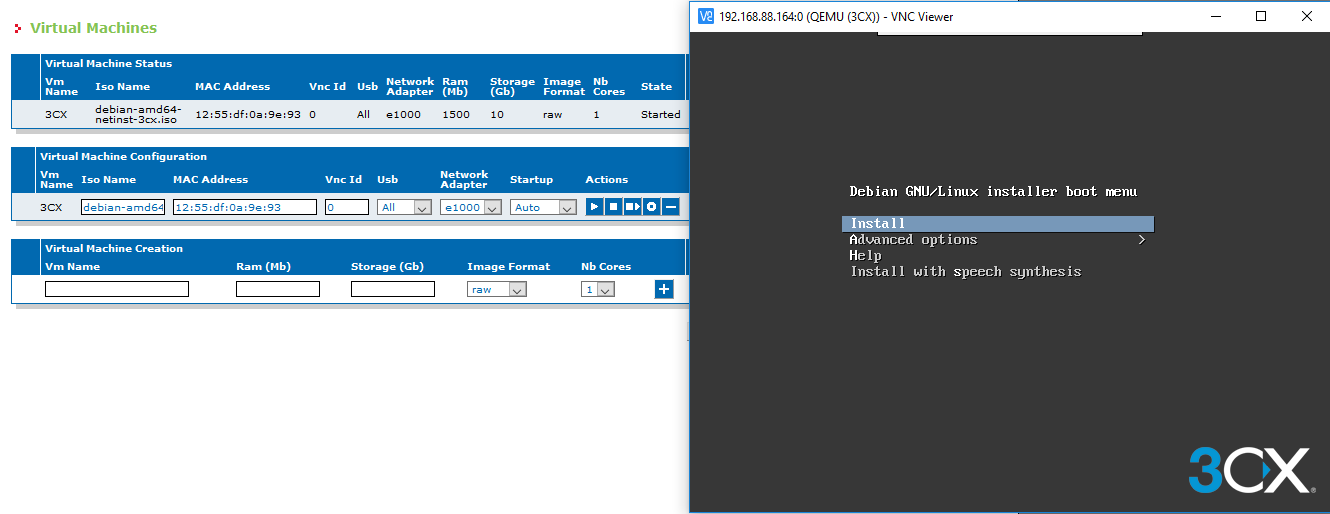Open the Startup dropdown set to Auto
Viewport: 1330px width, 514px height.
coord(543,207)
